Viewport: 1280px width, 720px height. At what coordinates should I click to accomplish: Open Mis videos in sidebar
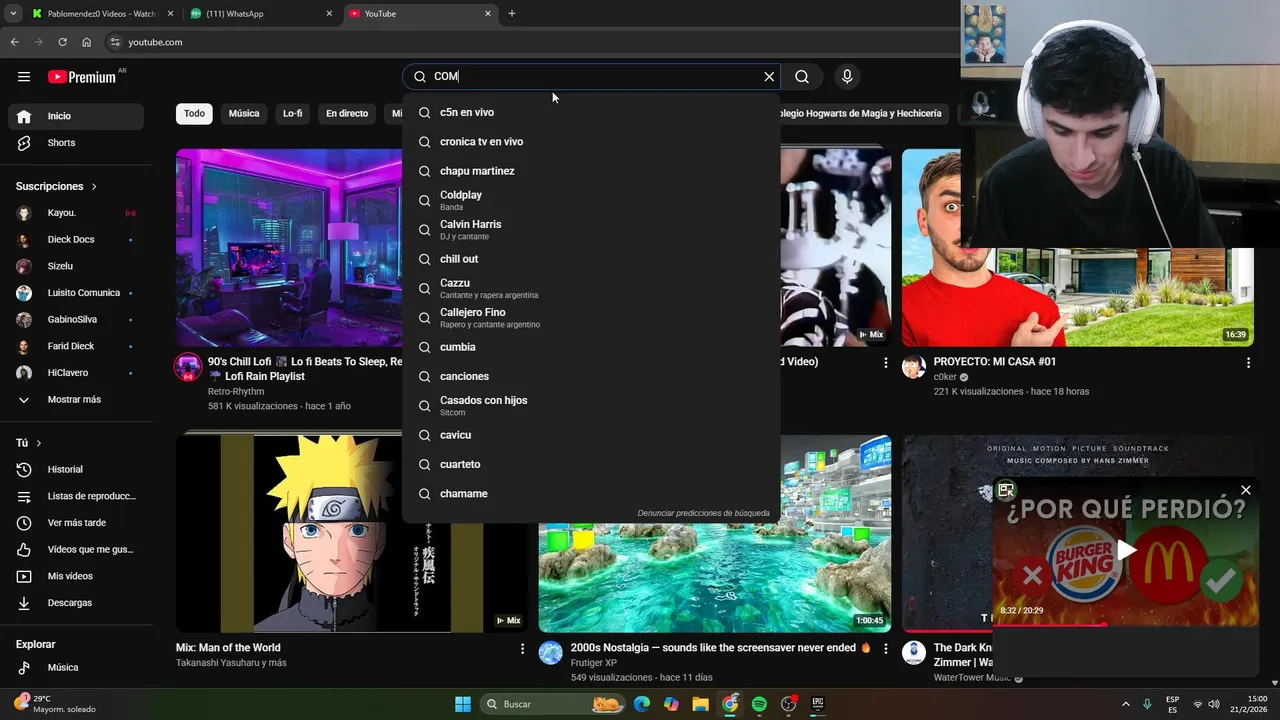coord(76,576)
